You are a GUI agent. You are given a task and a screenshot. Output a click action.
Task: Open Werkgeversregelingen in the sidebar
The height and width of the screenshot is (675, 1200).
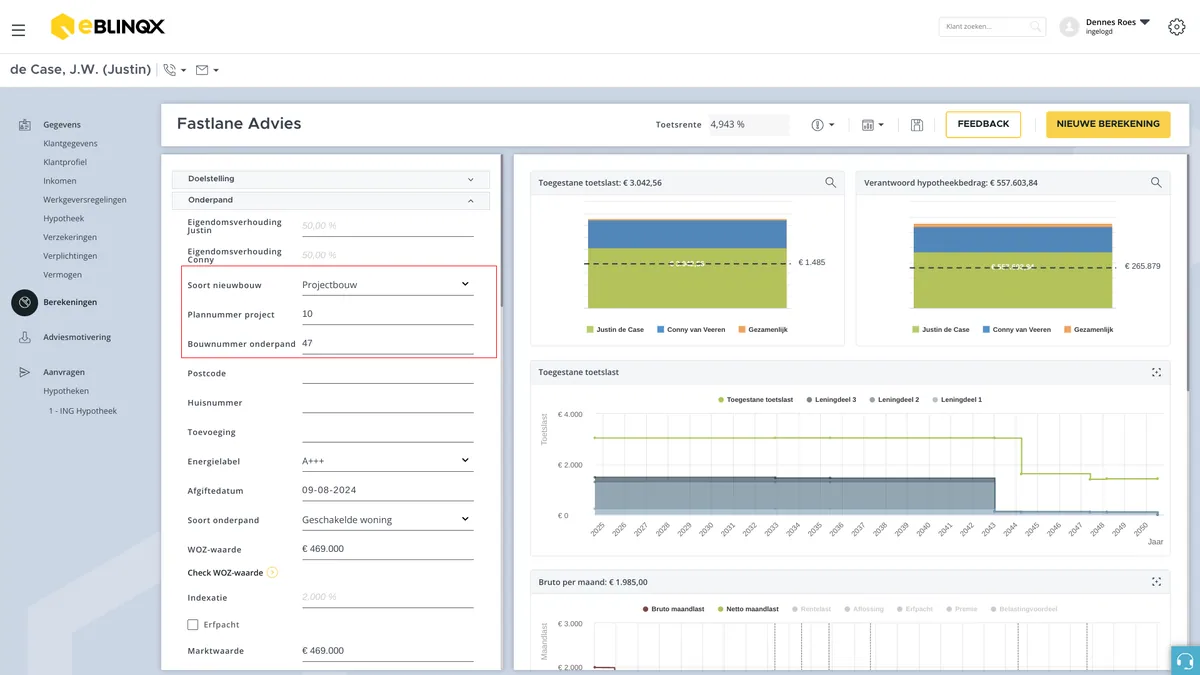(x=85, y=200)
